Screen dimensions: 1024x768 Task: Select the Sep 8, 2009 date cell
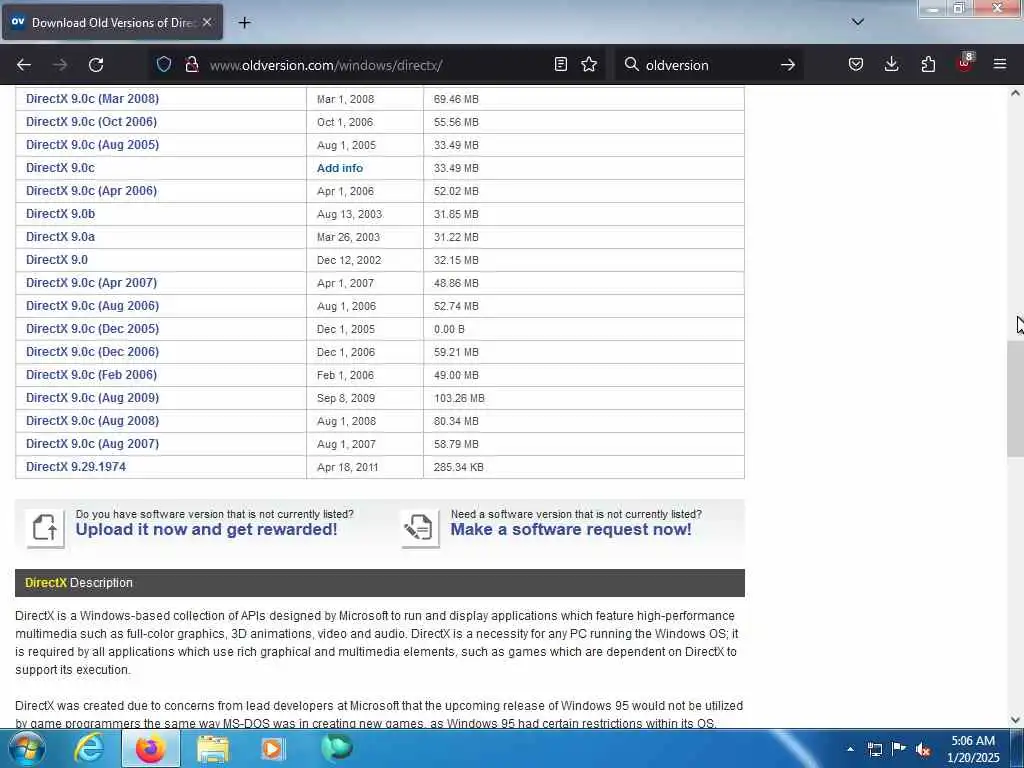tap(365, 398)
